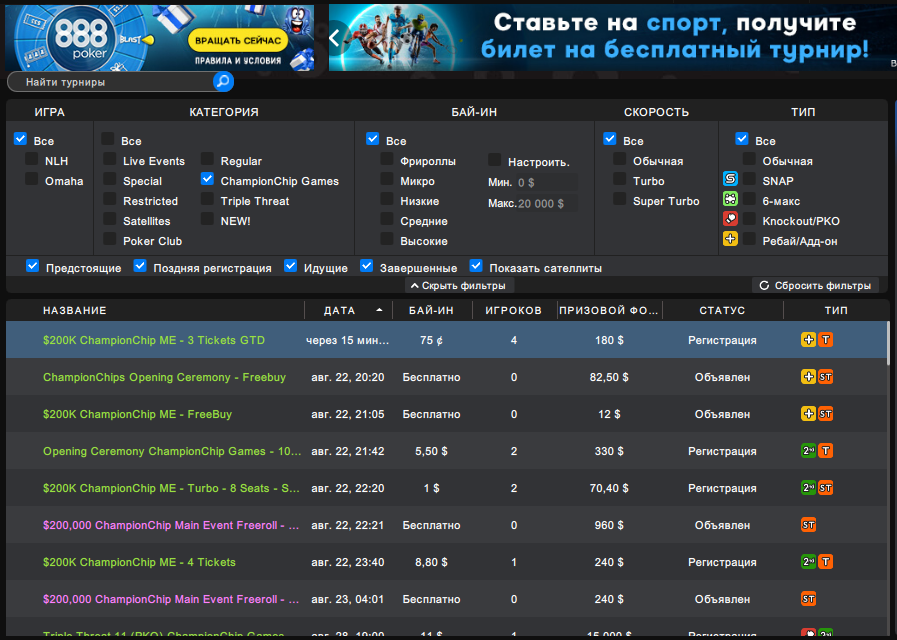Image resolution: width=897 pixels, height=640 pixels.
Task: Uncheck the Идущие status filter
Action: click(x=291, y=266)
